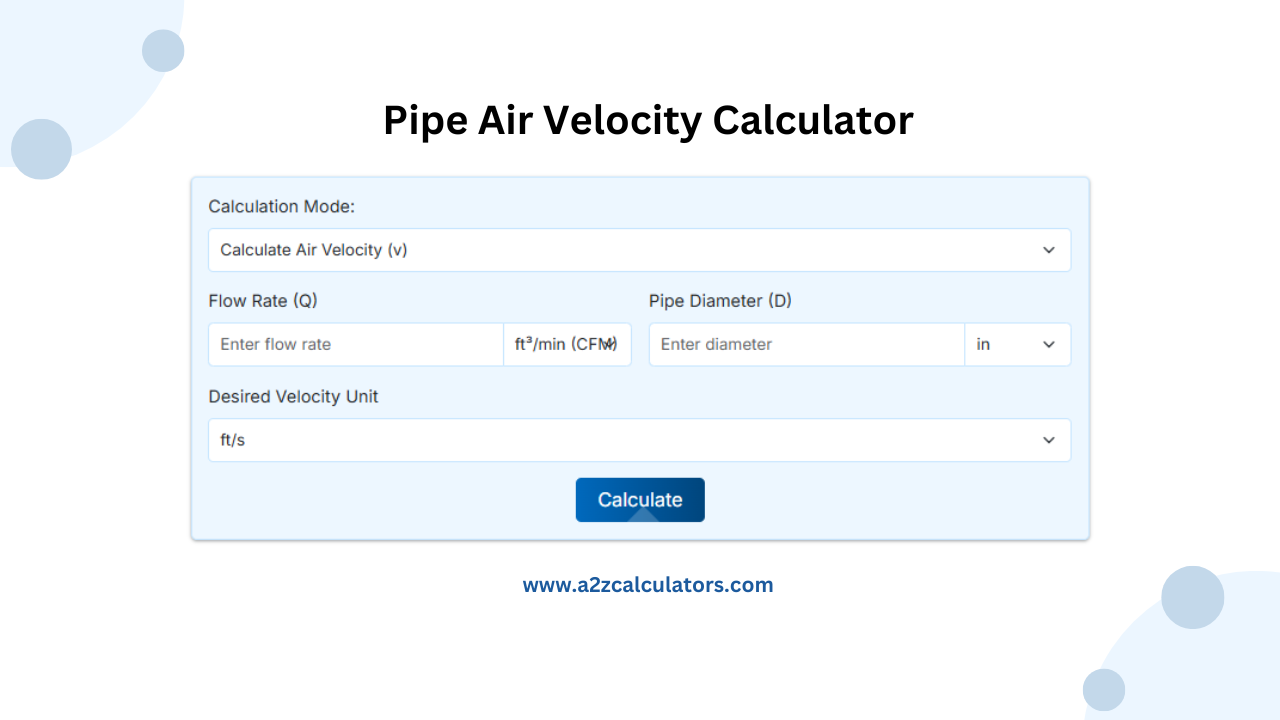Screen dimensions: 1280x720
Task: Visit the www.a2zcalculators.com link
Action: [648, 584]
